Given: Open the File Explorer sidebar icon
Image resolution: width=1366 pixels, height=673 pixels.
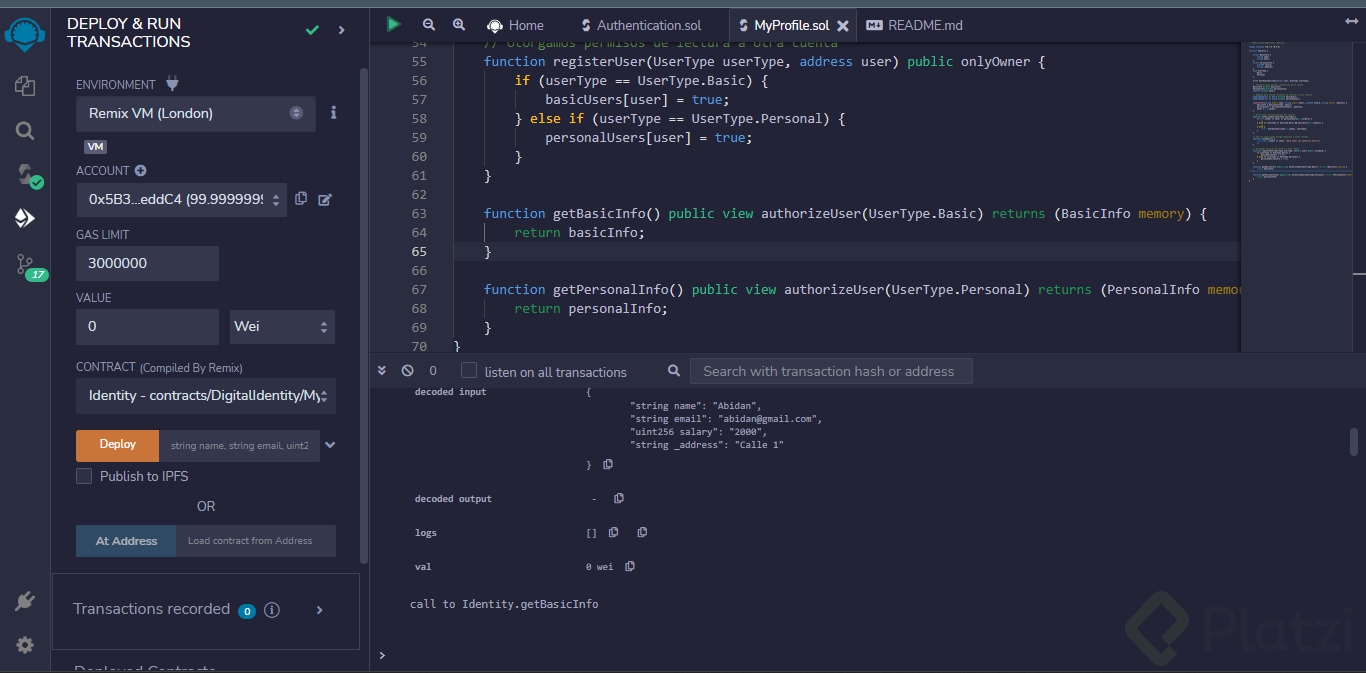Looking at the screenshot, I should (x=25, y=87).
